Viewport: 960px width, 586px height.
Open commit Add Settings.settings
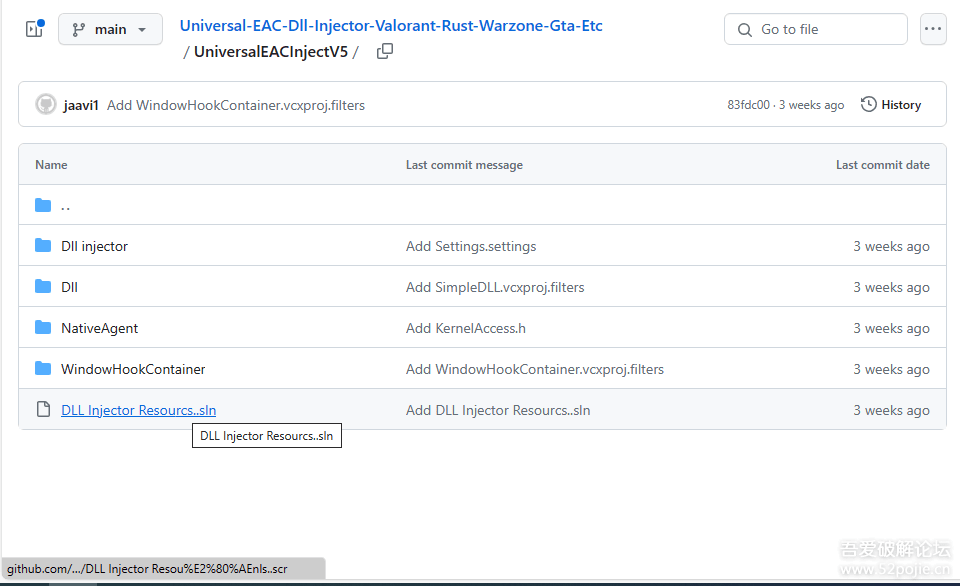[471, 246]
